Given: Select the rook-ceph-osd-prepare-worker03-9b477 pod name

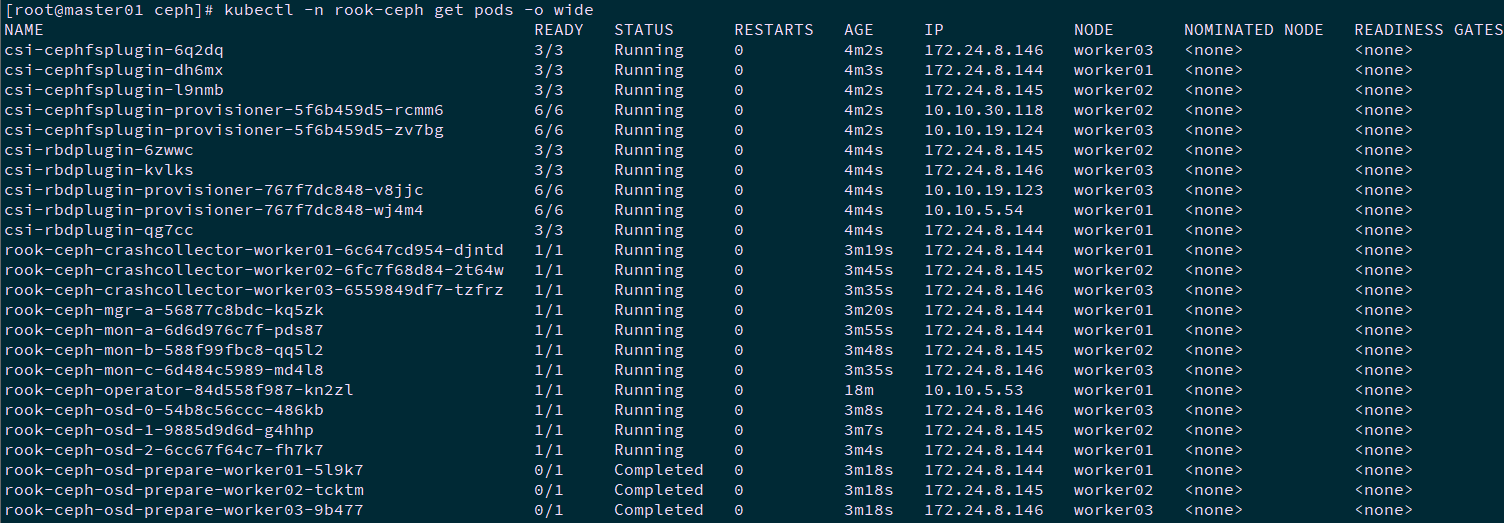Looking at the screenshot, I should (183, 510).
